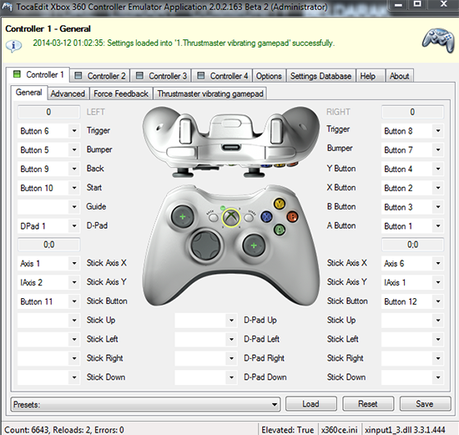The width and height of the screenshot is (459, 435).
Task: Switch to the Controller 2 tab
Action: coord(100,76)
